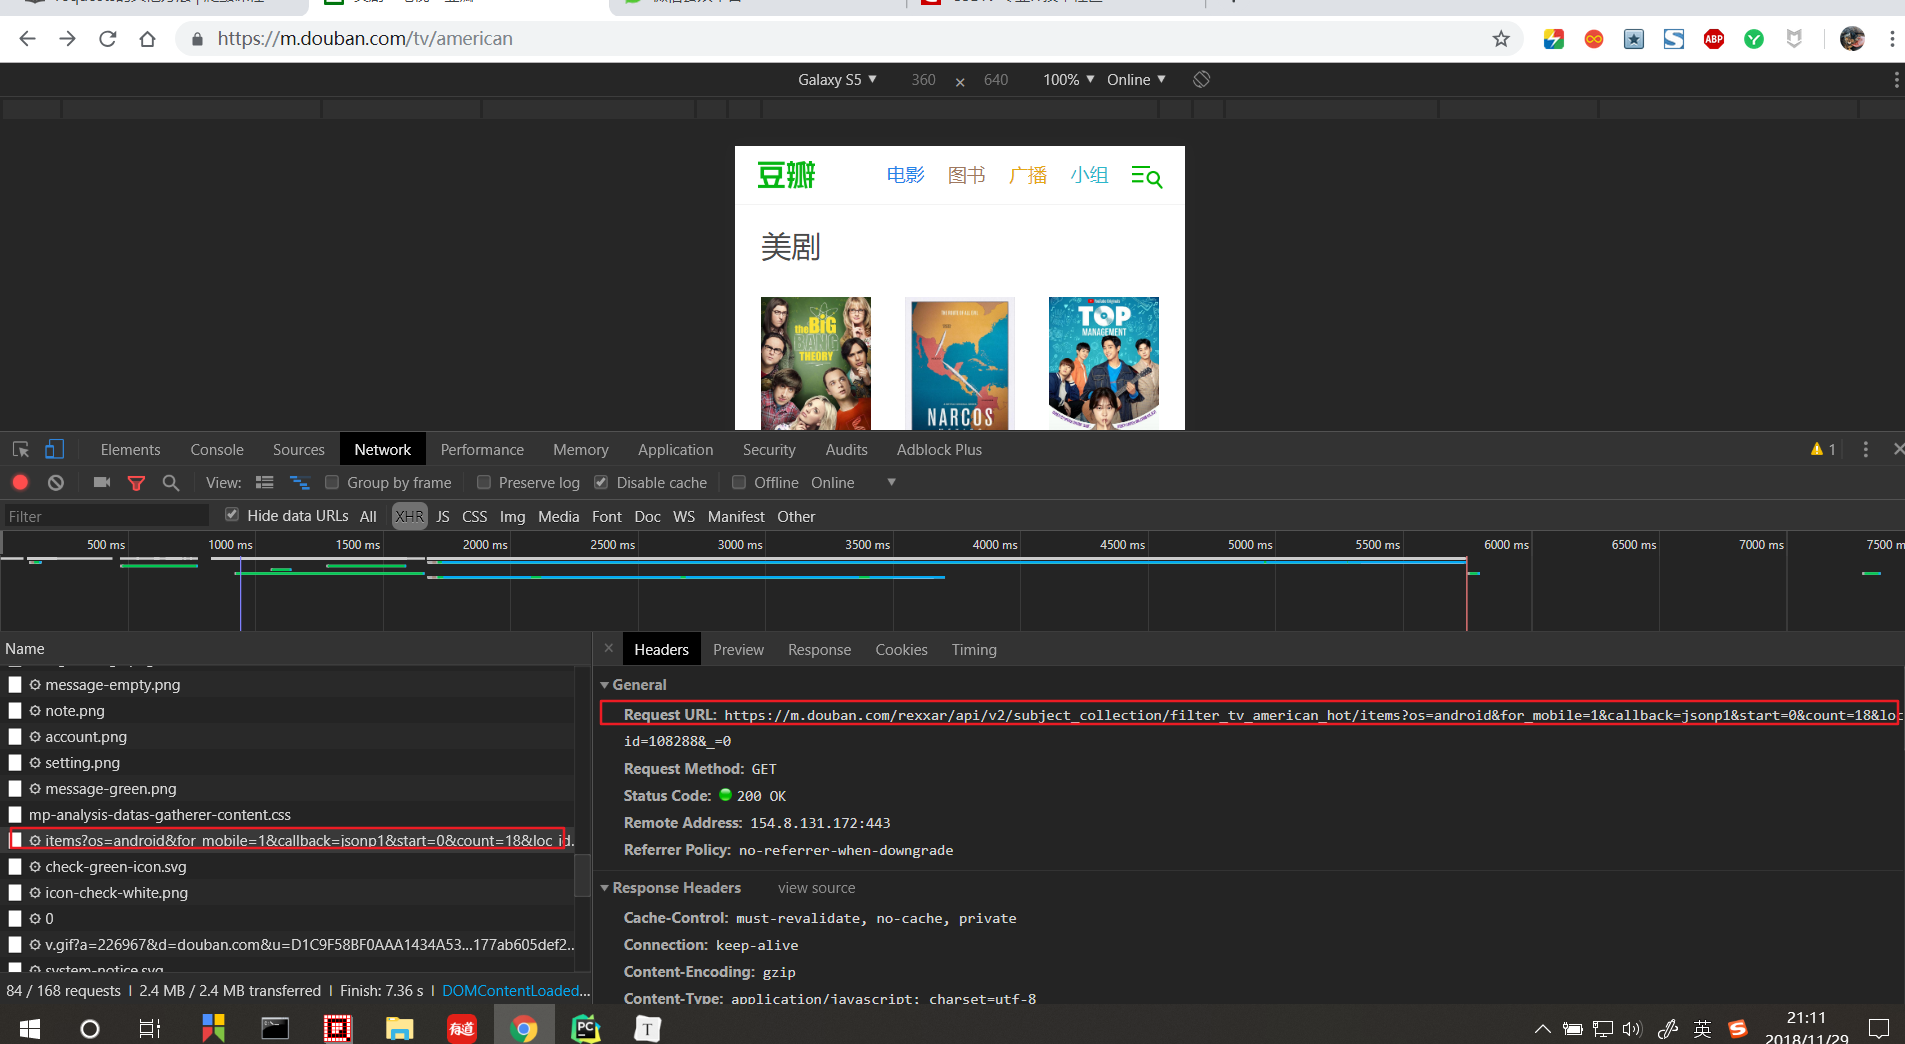Click the browser back arrow
The width and height of the screenshot is (1905, 1044).
pyautogui.click(x=27, y=39)
